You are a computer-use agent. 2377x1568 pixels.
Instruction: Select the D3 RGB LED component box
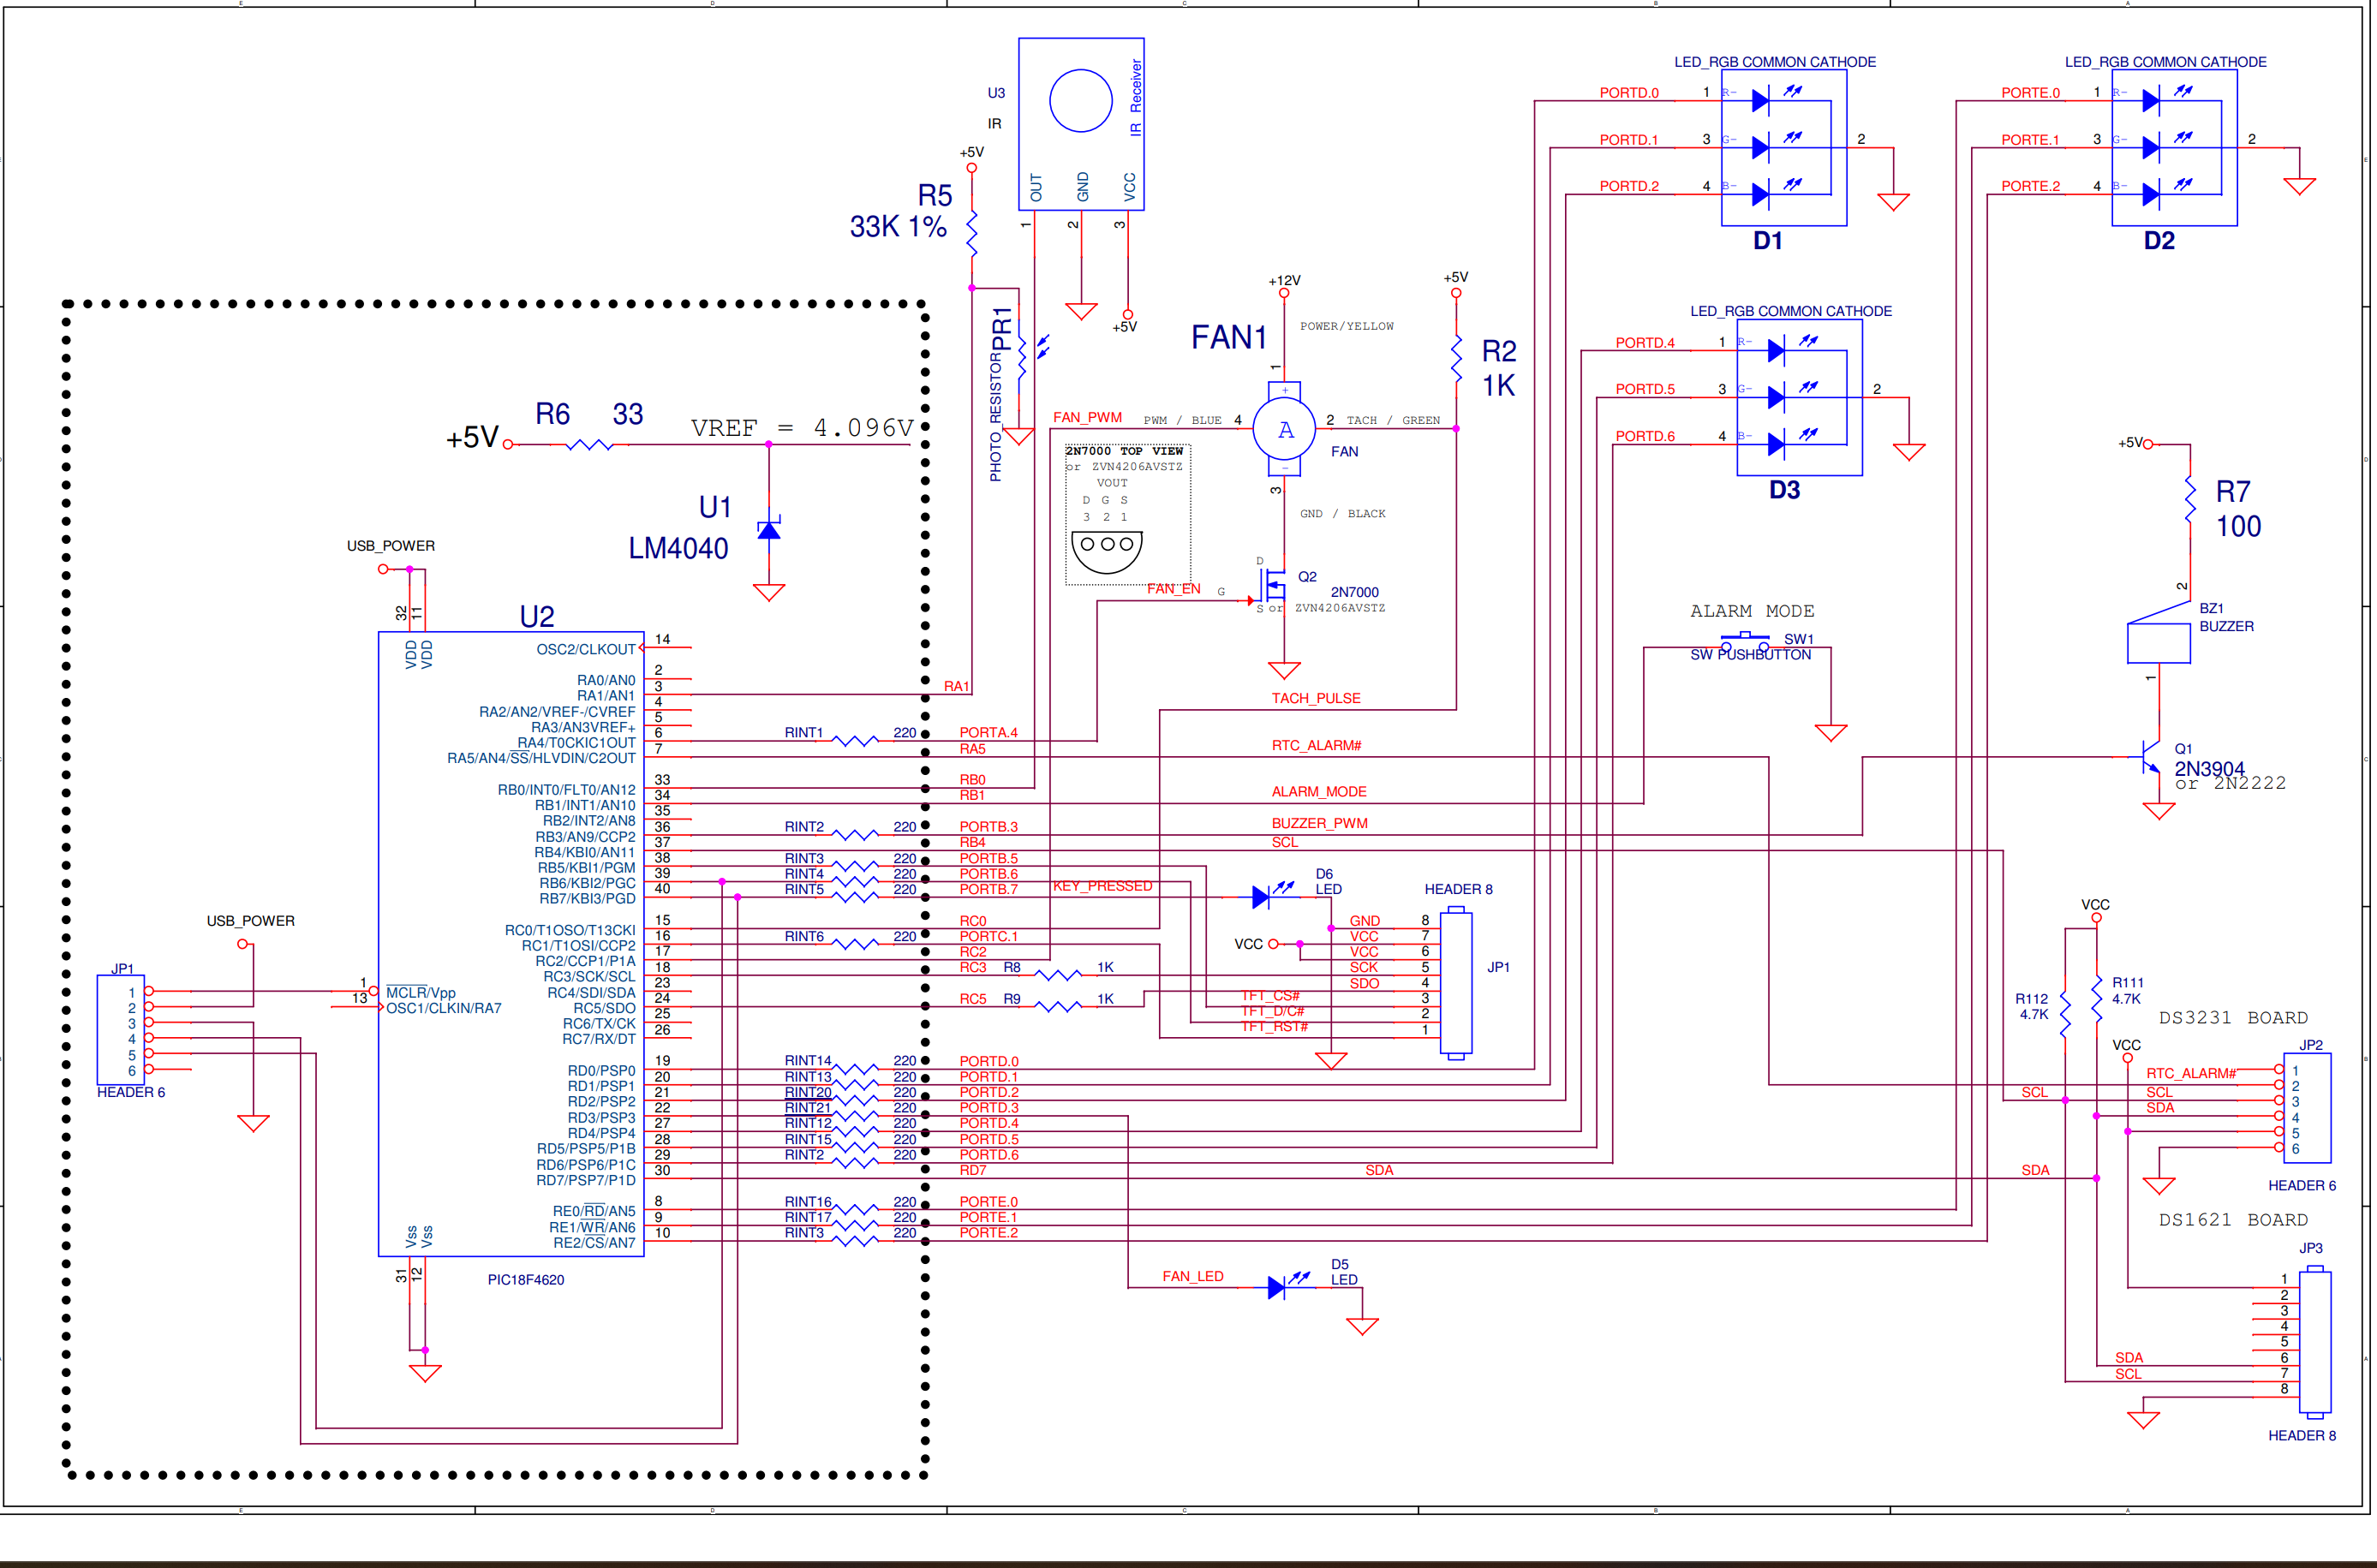1800,398
